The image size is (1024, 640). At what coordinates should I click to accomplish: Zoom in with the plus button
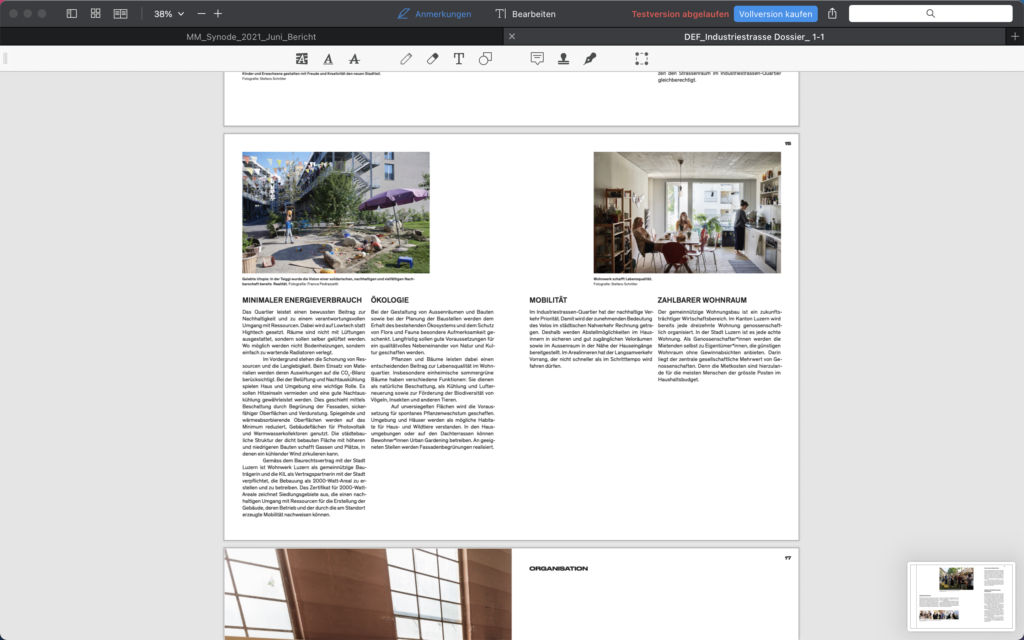(x=218, y=14)
